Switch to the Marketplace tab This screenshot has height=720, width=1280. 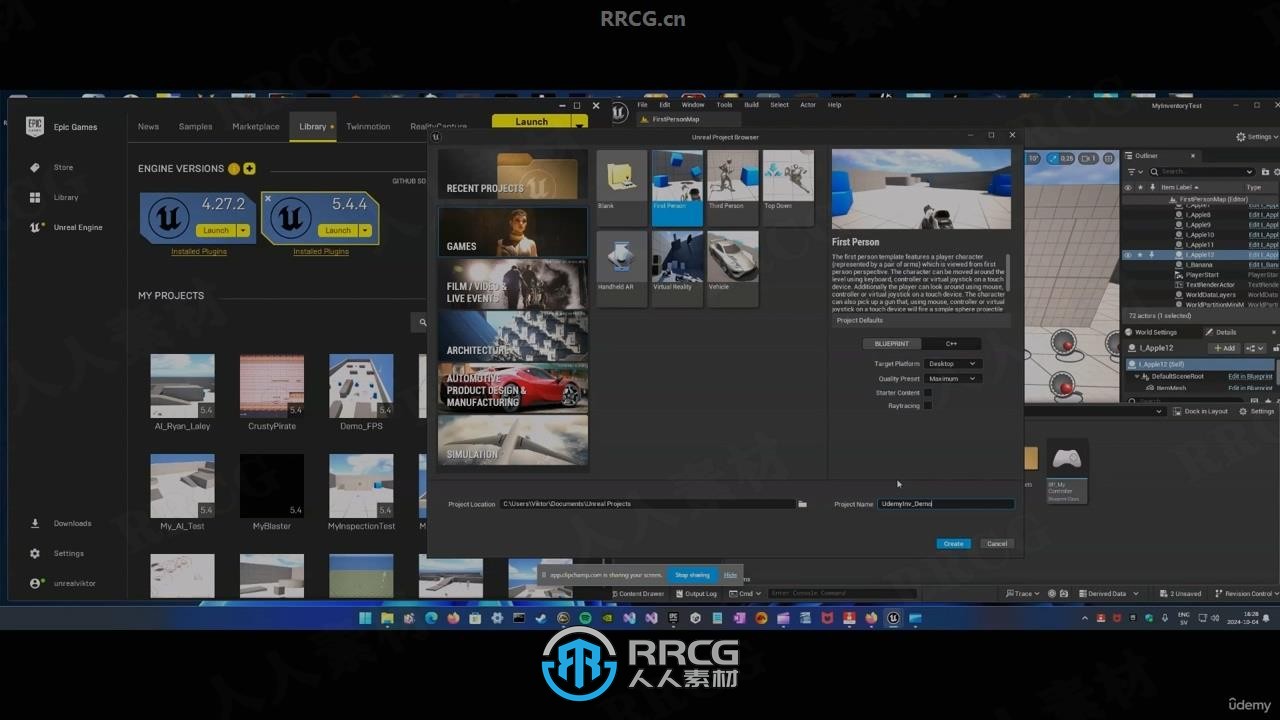pyautogui.click(x=256, y=127)
